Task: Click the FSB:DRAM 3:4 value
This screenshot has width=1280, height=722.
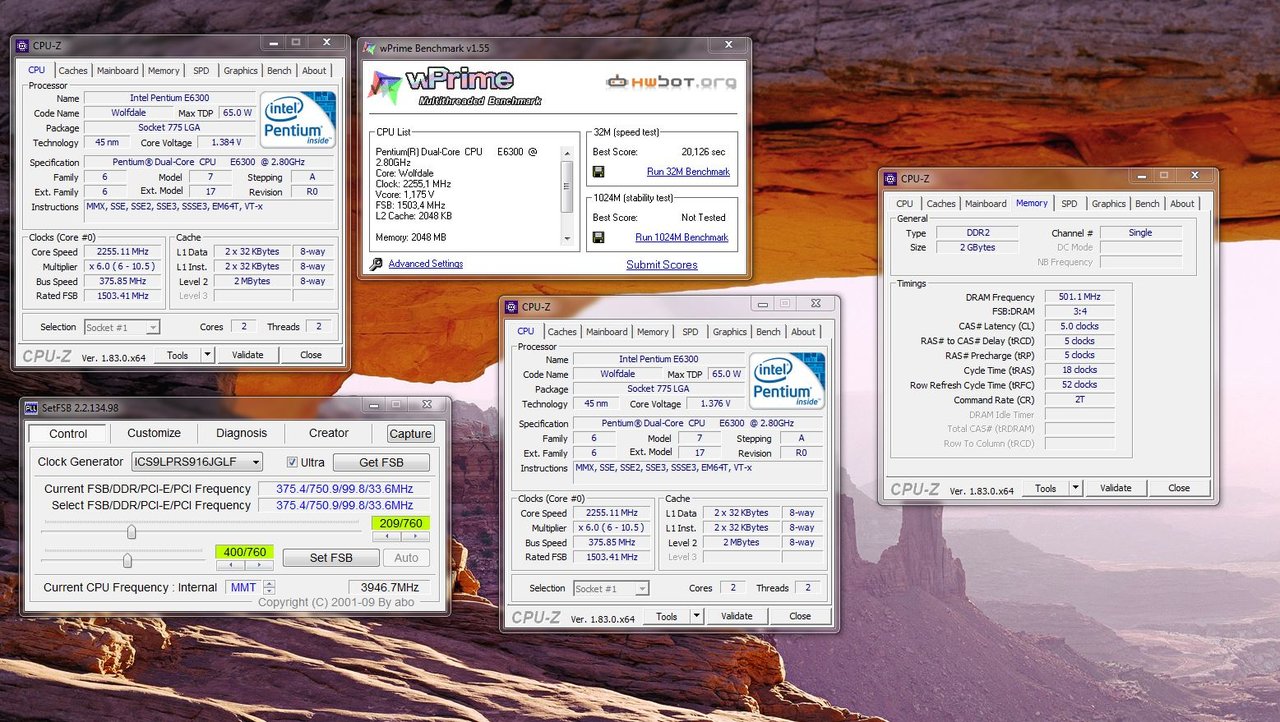Action: tap(1079, 312)
